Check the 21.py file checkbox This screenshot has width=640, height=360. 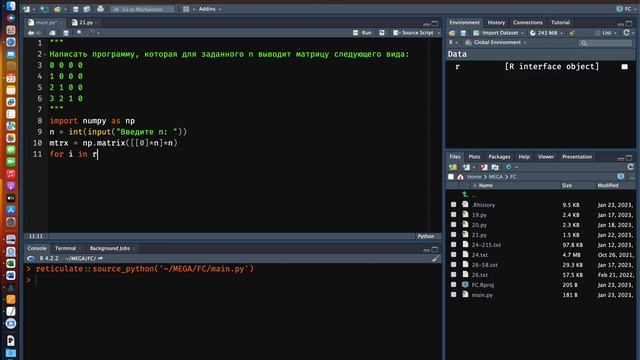pyautogui.click(x=453, y=235)
